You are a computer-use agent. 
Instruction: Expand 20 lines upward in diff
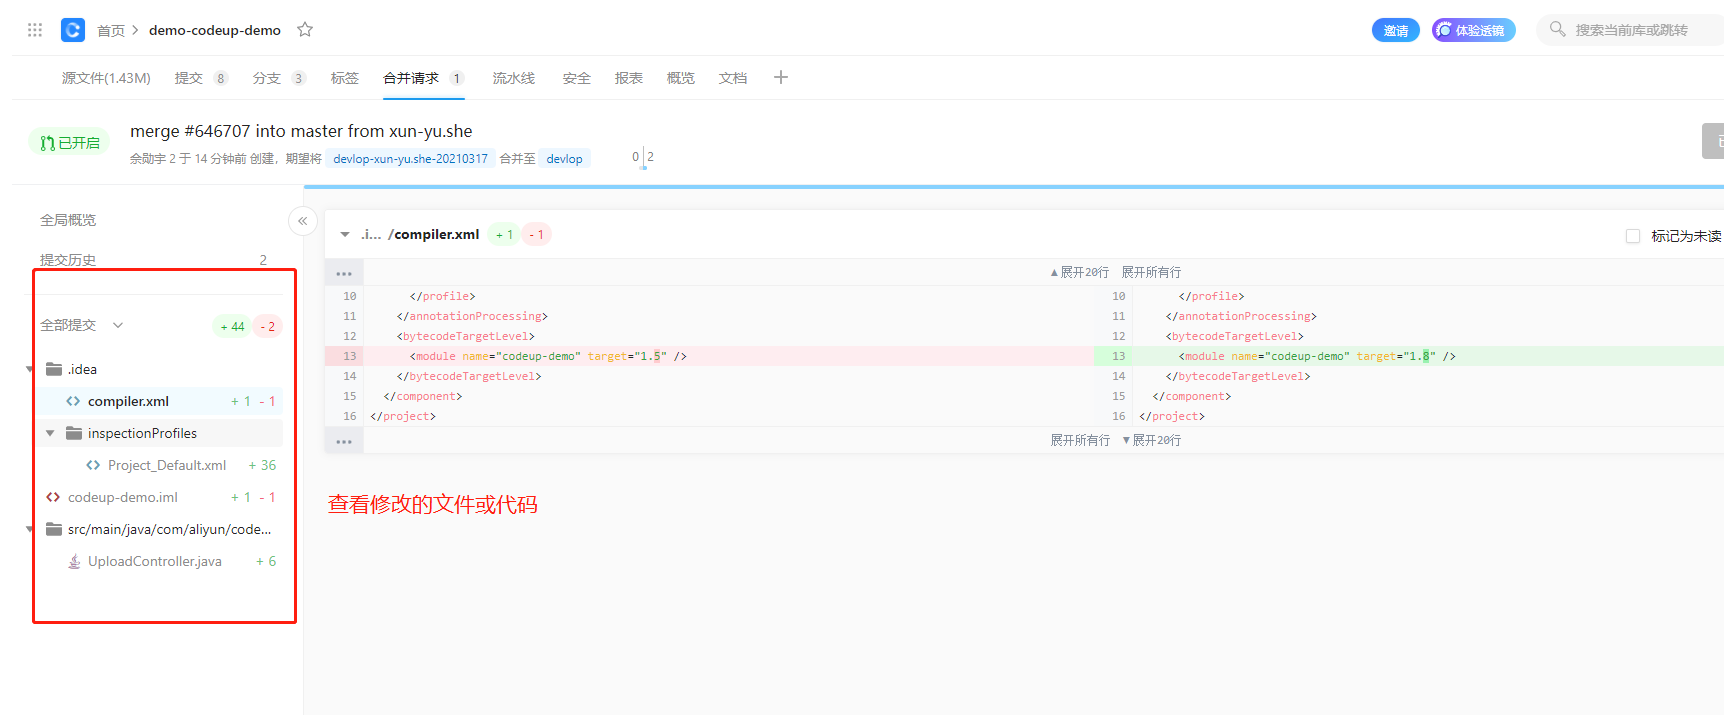pyautogui.click(x=1080, y=272)
